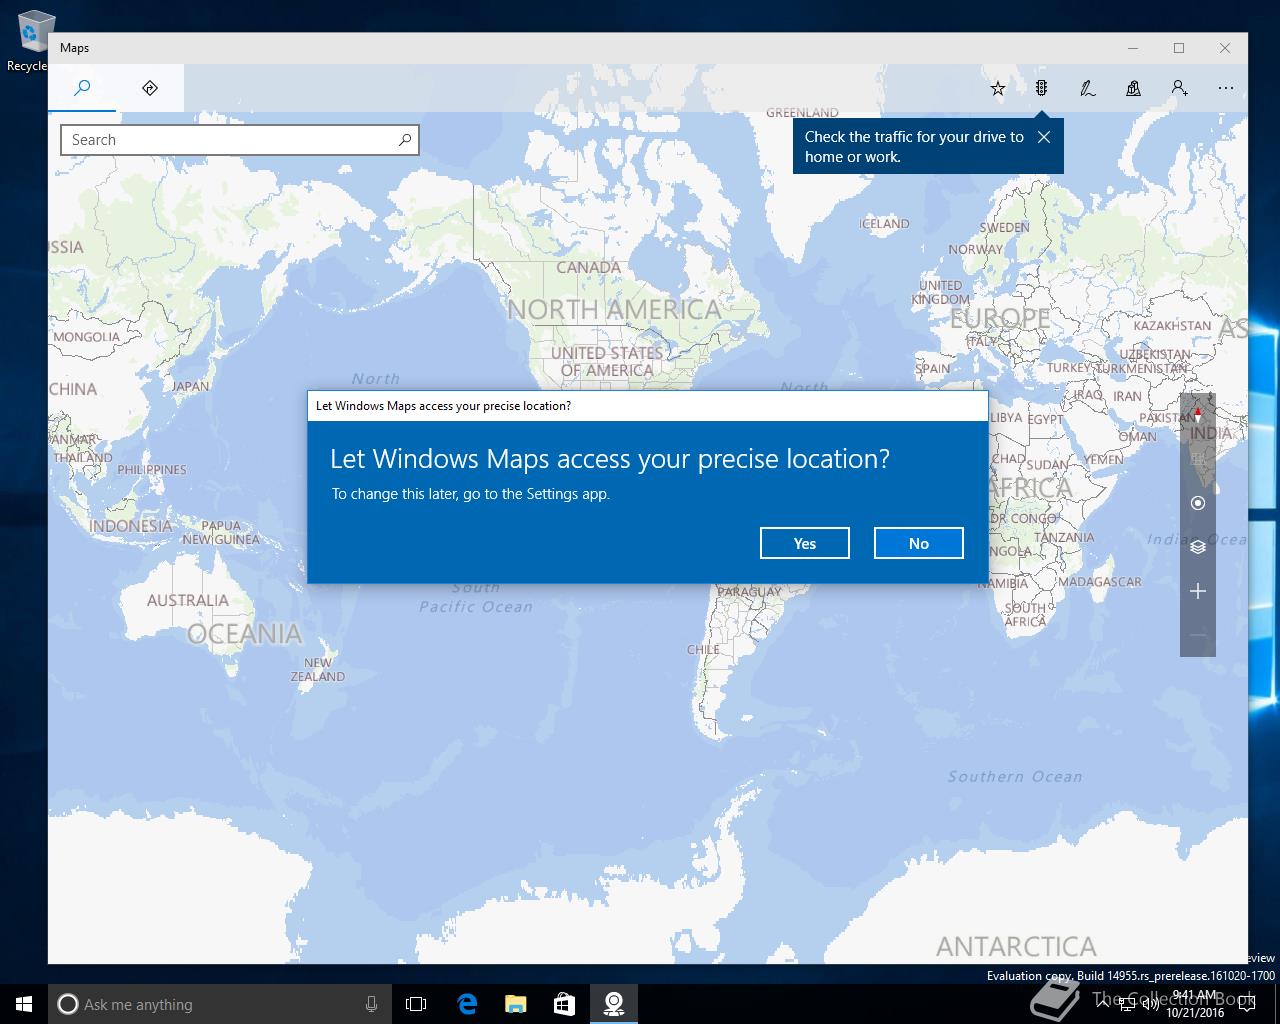The width and height of the screenshot is (1280, 1024).
Task: Close the Maps window
Action: click(x=1225, y=48)
